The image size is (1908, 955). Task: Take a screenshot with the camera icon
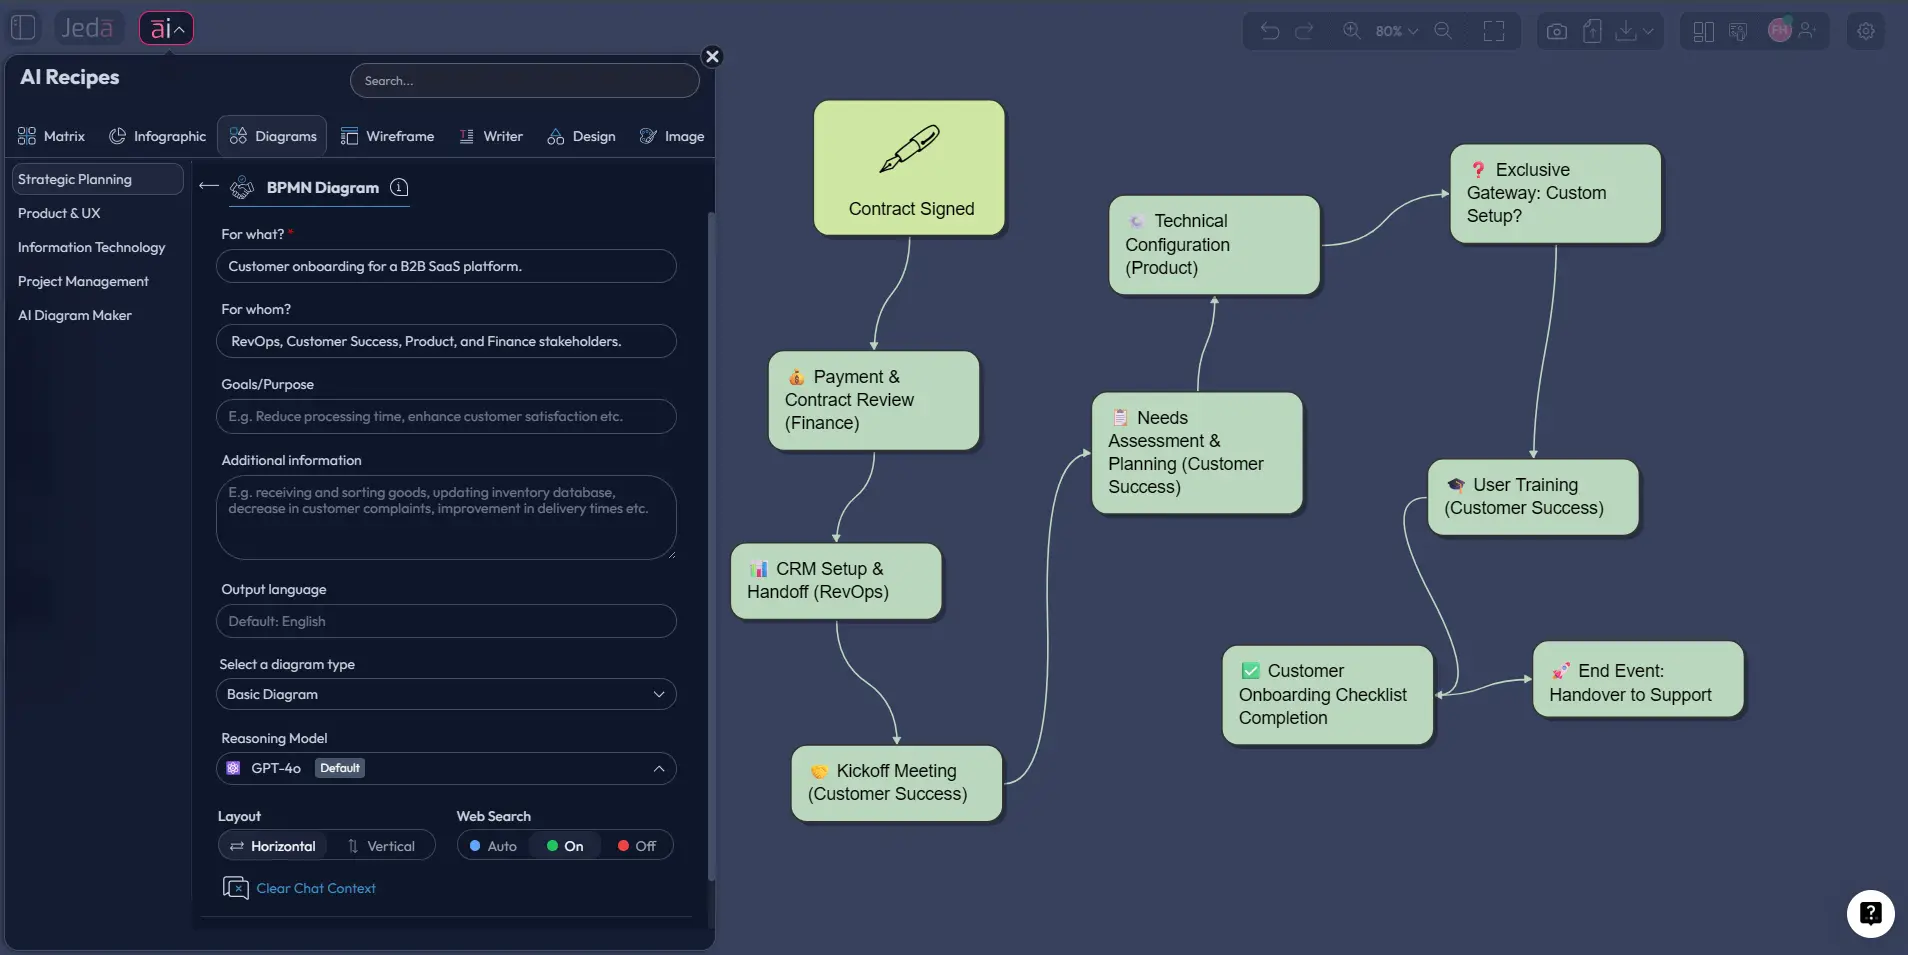pos(1556,31)
